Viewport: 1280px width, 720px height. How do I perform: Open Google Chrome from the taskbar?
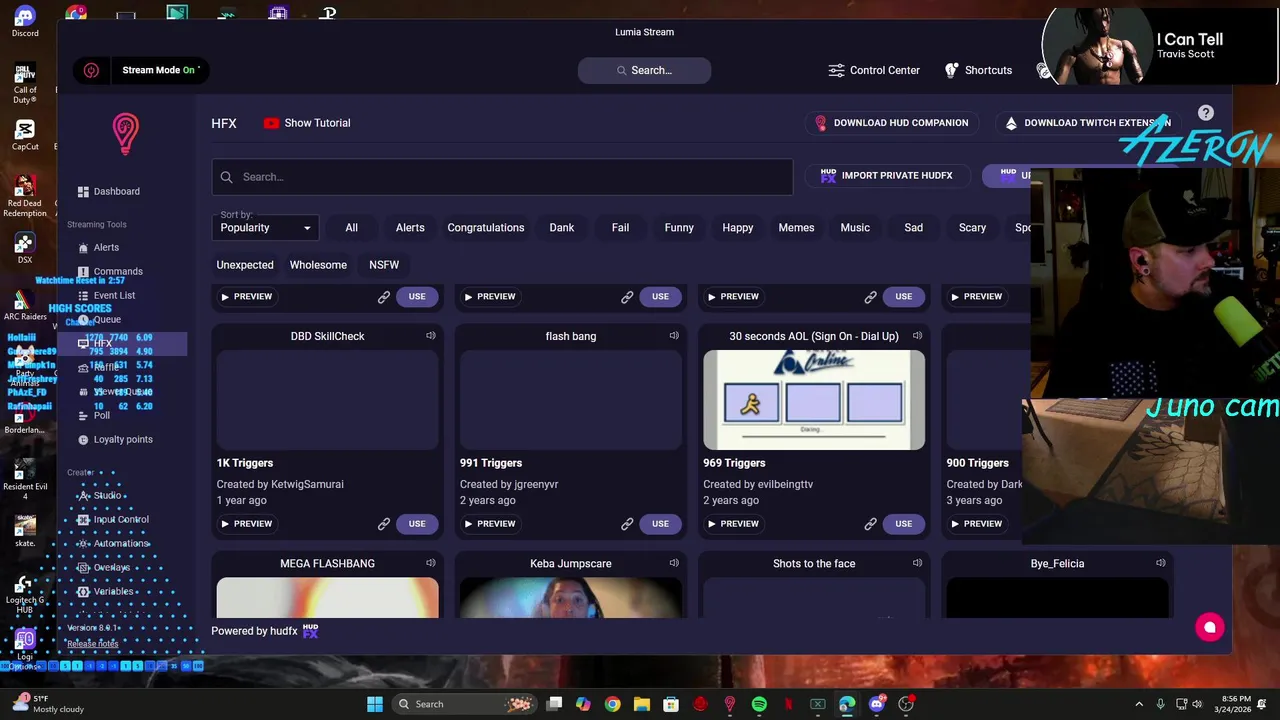(613, 704)
